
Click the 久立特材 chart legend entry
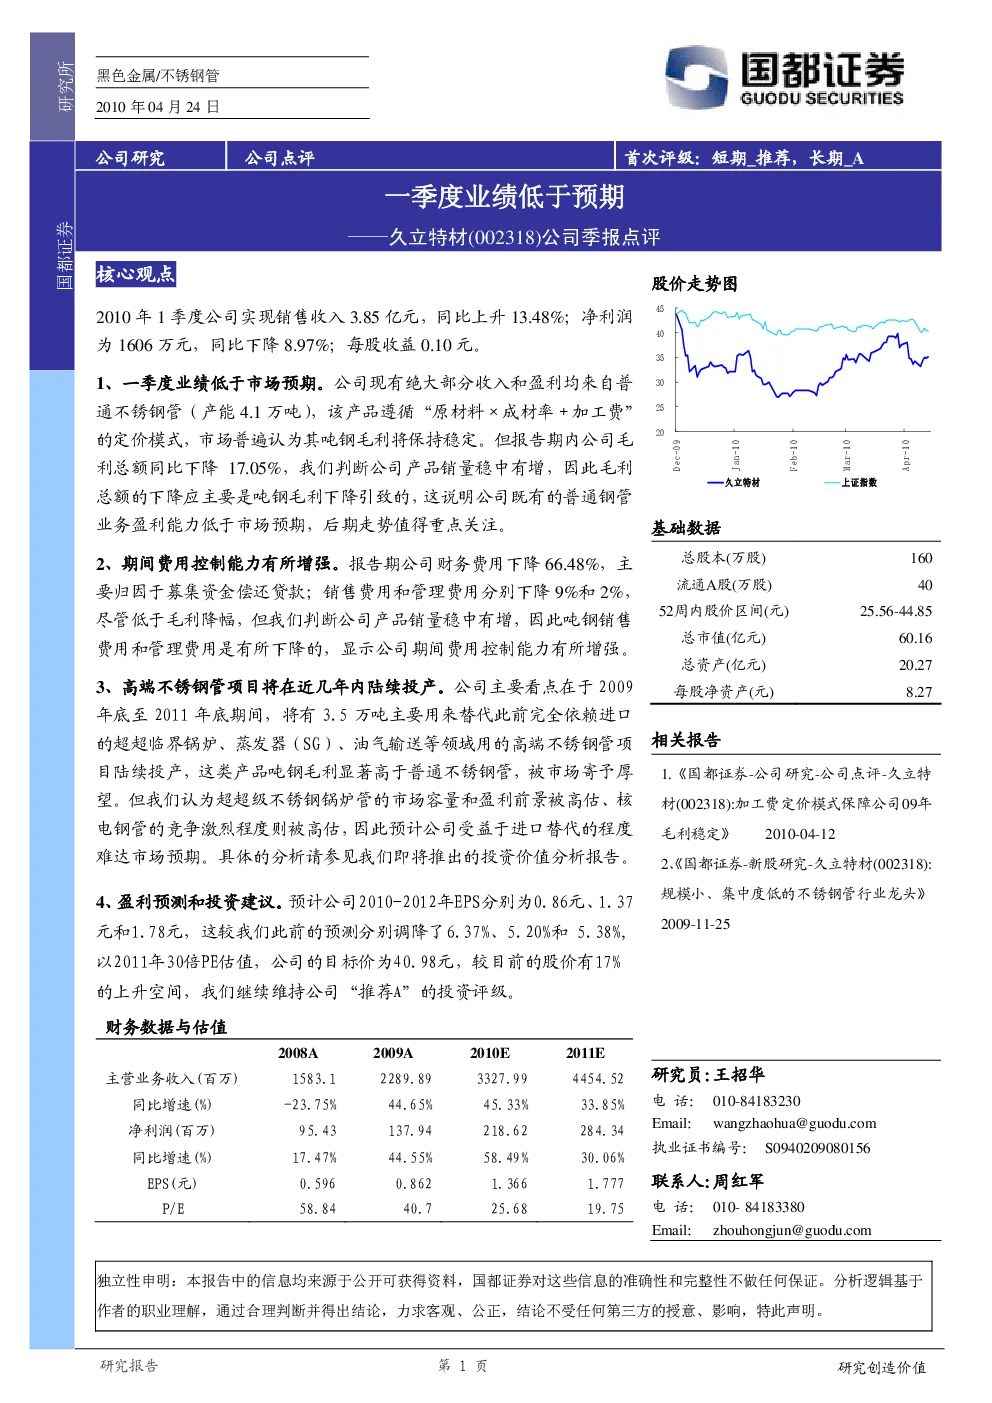click(x=733, y=483)
